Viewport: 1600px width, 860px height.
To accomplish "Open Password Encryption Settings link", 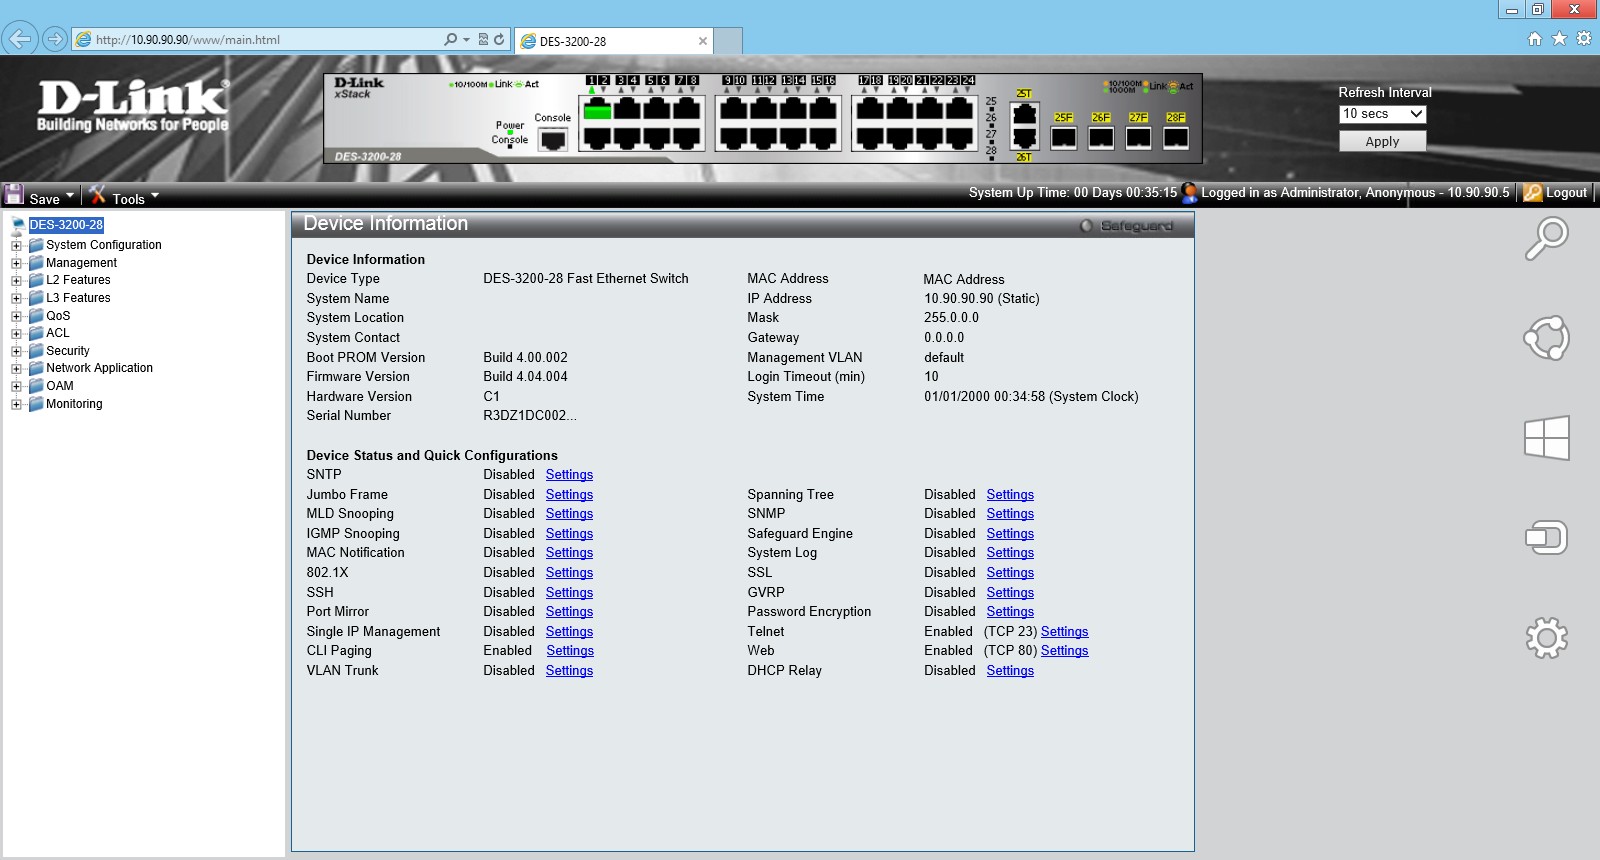I will pyautogui.click(x=1010, y=612).
